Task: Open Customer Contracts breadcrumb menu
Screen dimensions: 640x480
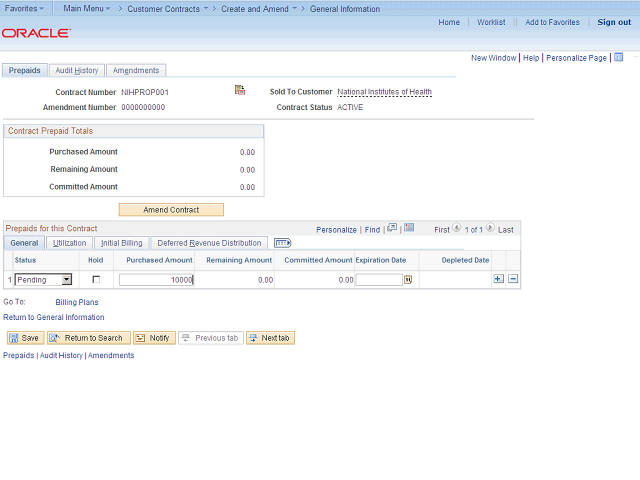Action: coord(168,9)
